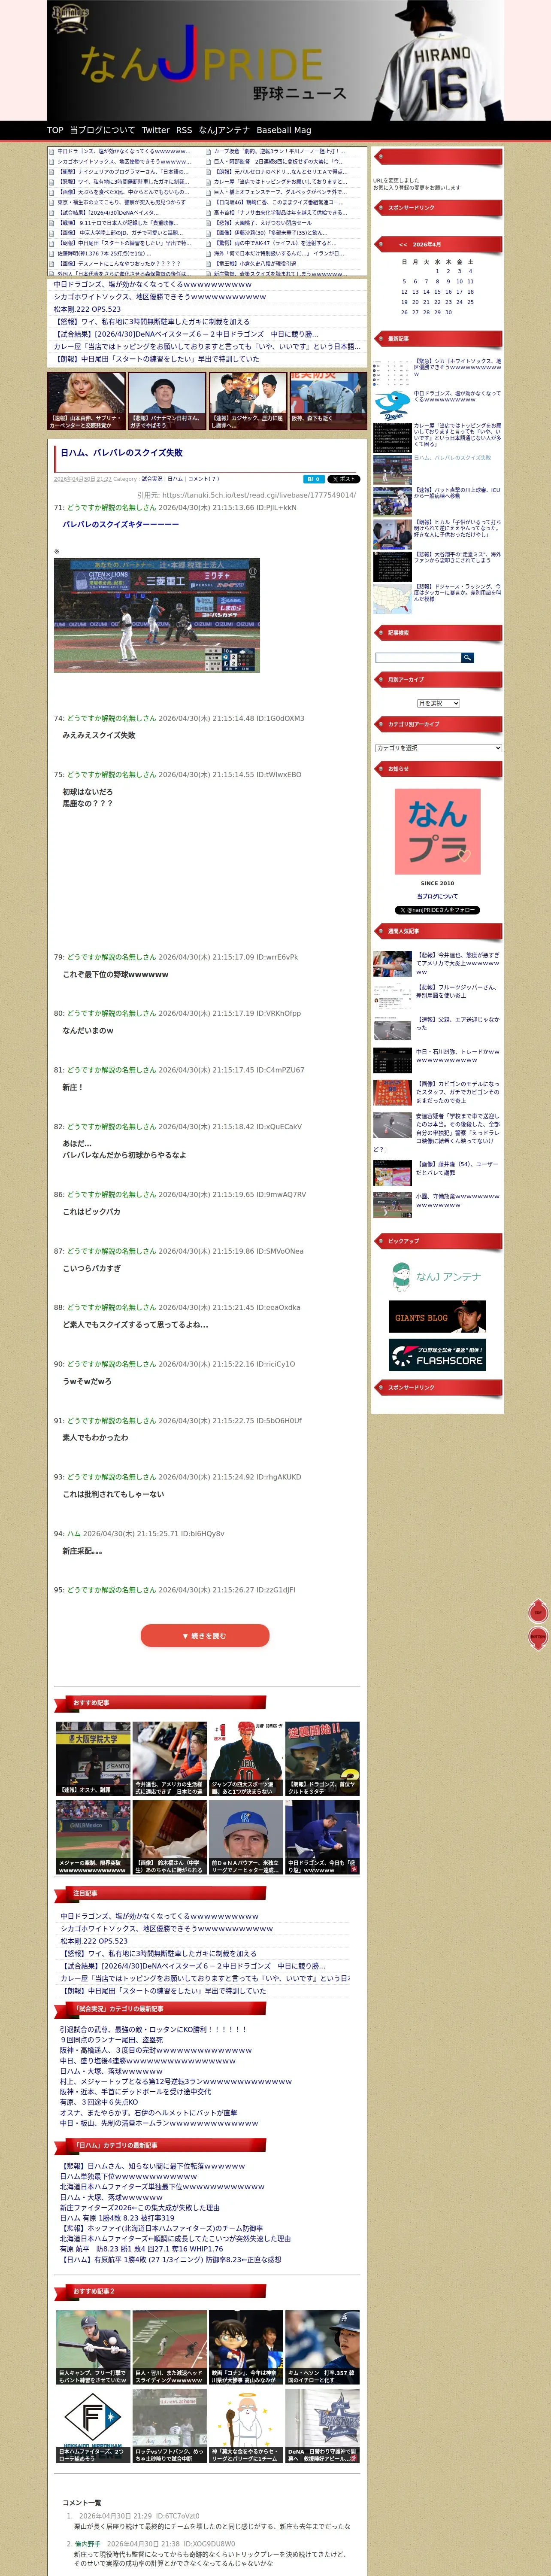Open the tanuki.5ch.io source URL
Viewport: 551px width, 2576px height.
coord(259,495)
